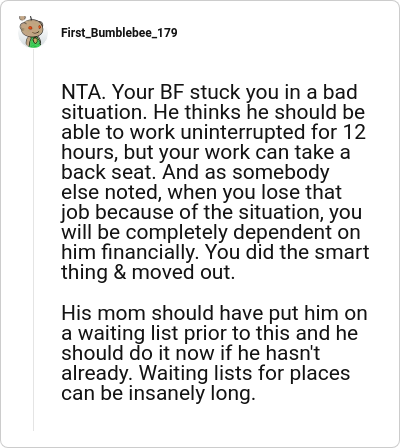This screenshot has width=400, height=448.
Task: Click the line "situation. He thinks he should be"
Action: [x=213, y=112]
